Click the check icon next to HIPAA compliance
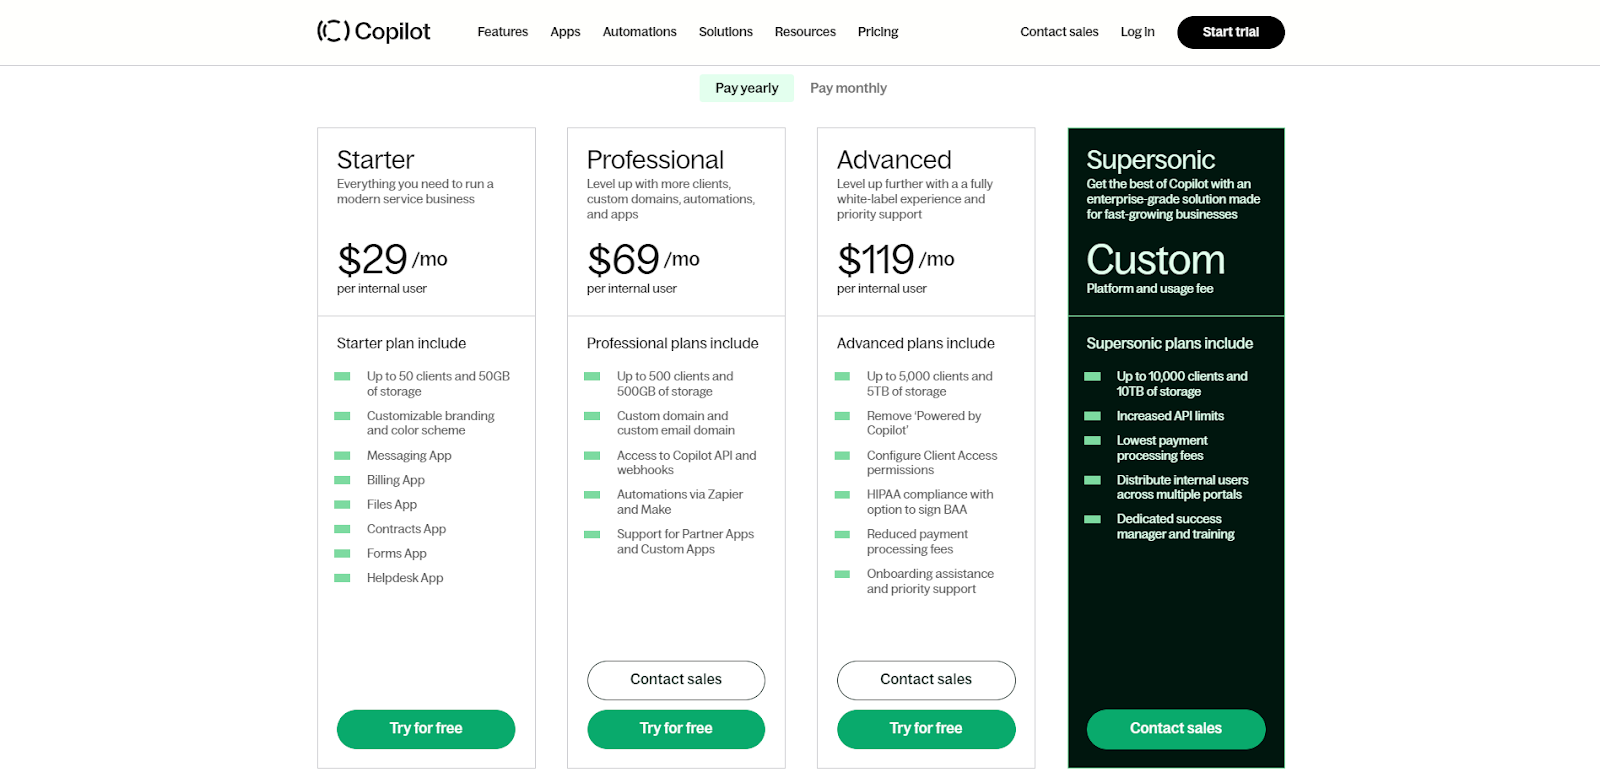The height and width of the screenshot is (783, 1600). click(841, 494)
